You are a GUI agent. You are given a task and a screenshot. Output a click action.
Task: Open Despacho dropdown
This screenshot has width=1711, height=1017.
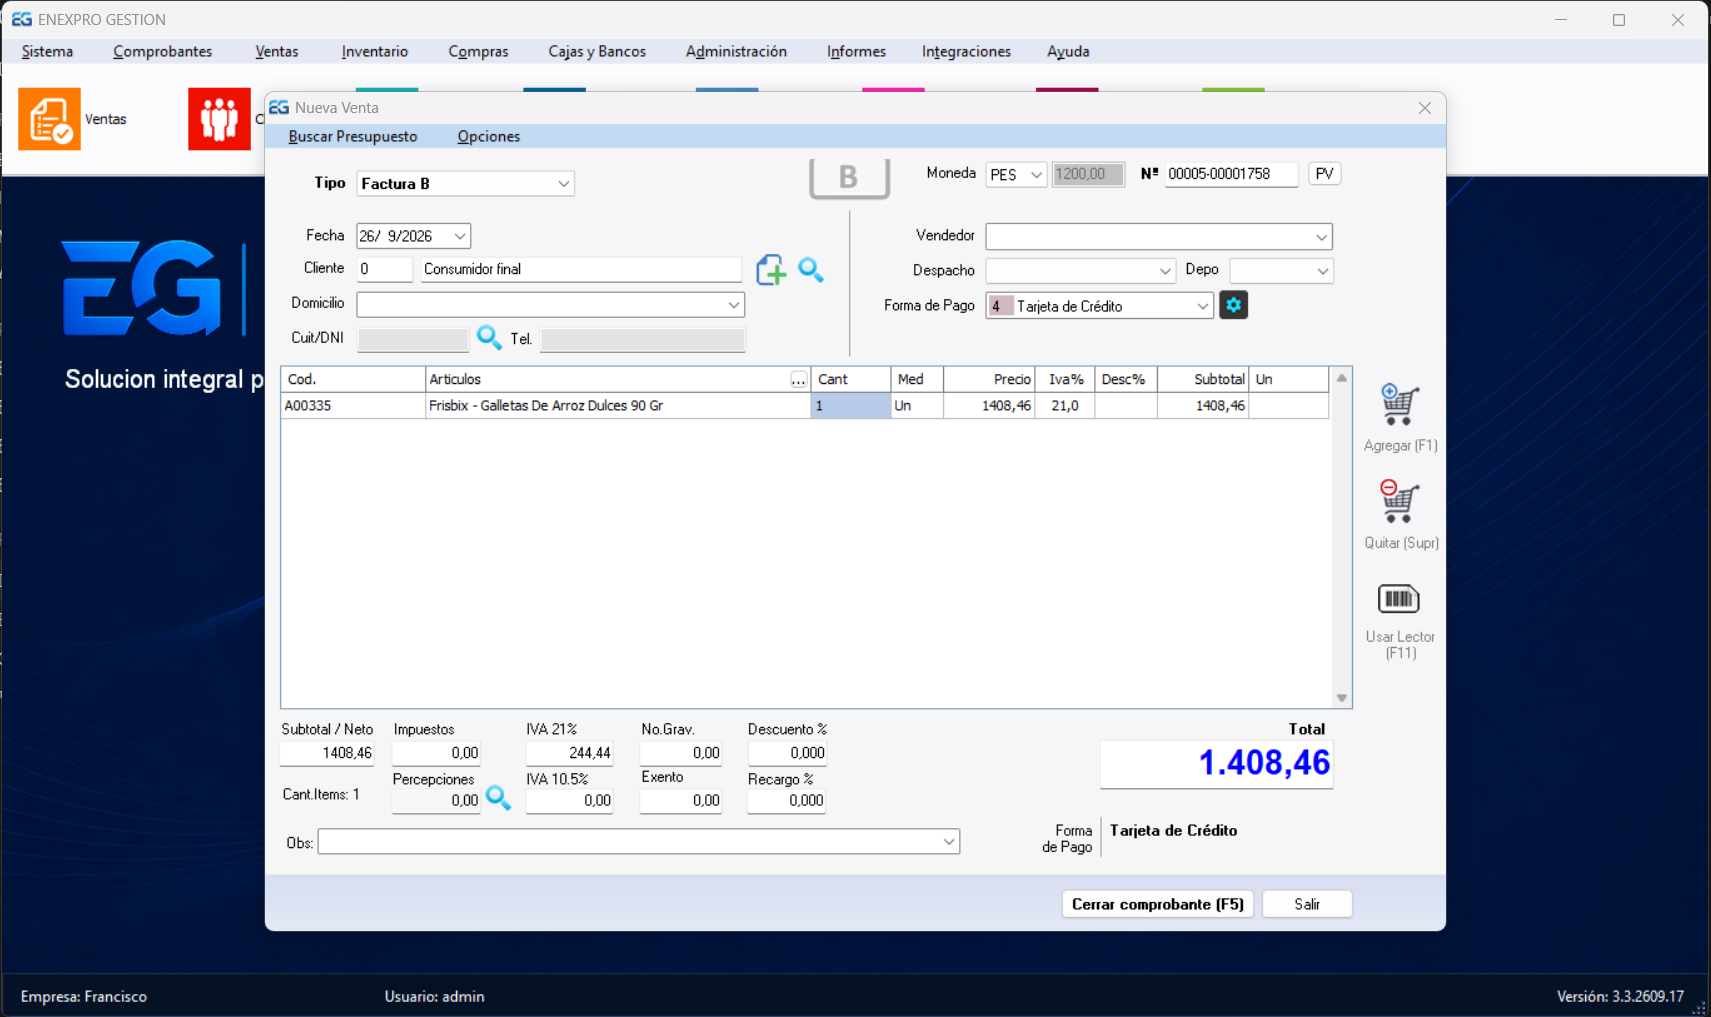tap(1165, 271)
